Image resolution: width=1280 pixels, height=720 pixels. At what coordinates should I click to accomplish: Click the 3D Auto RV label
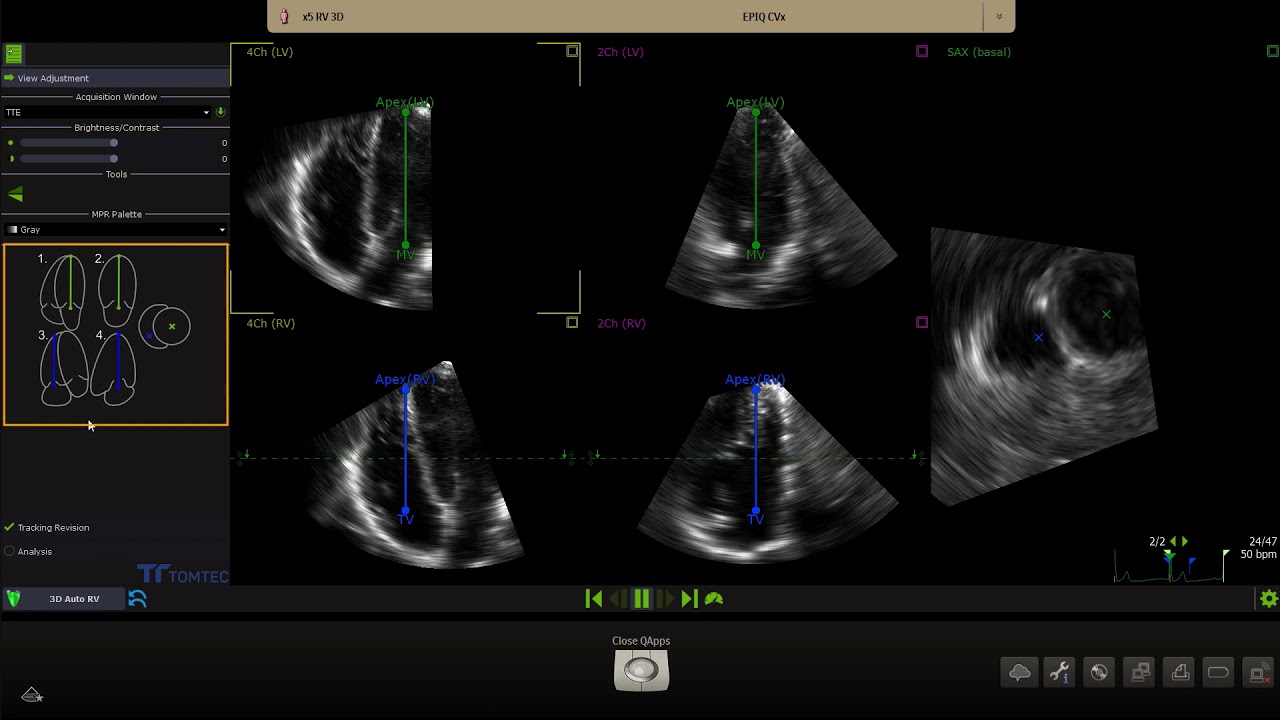click(x=74, y=599)
